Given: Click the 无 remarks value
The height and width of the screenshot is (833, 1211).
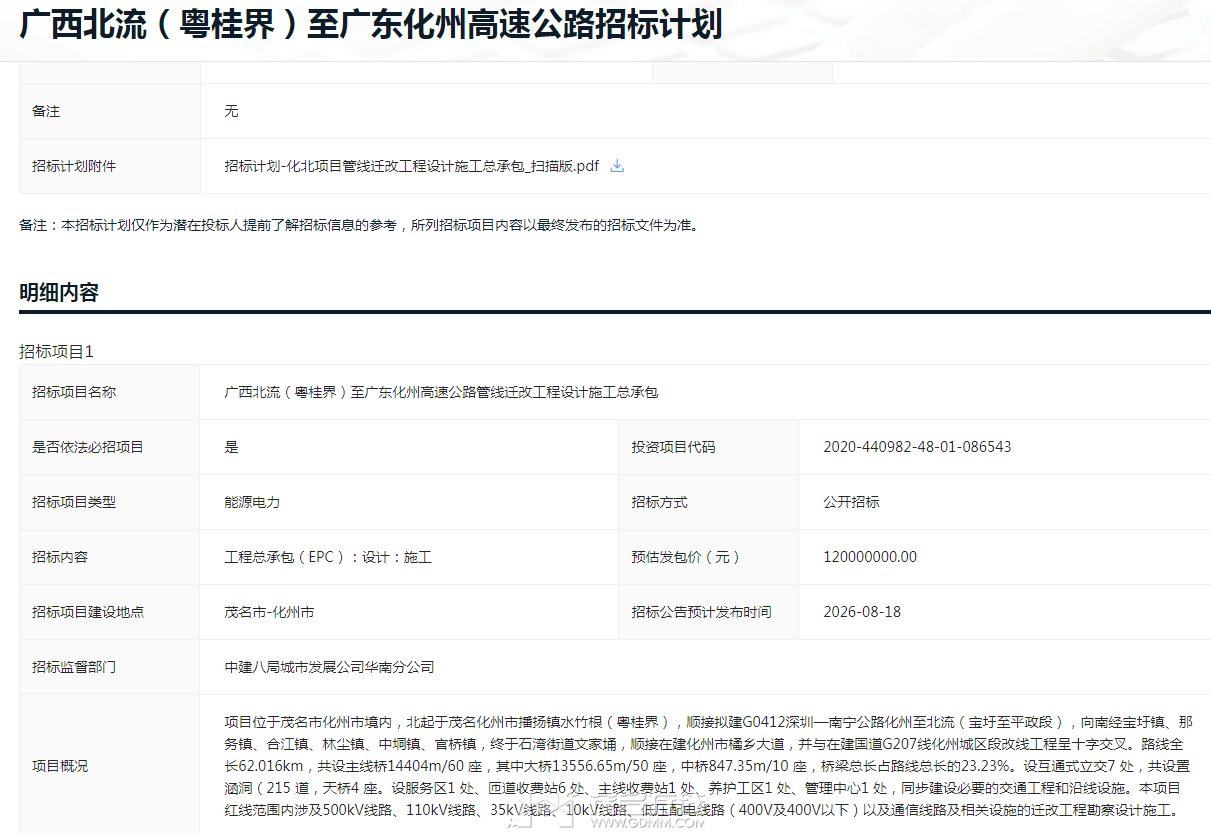Looking at the screenshot, I should tap(231, 111).
